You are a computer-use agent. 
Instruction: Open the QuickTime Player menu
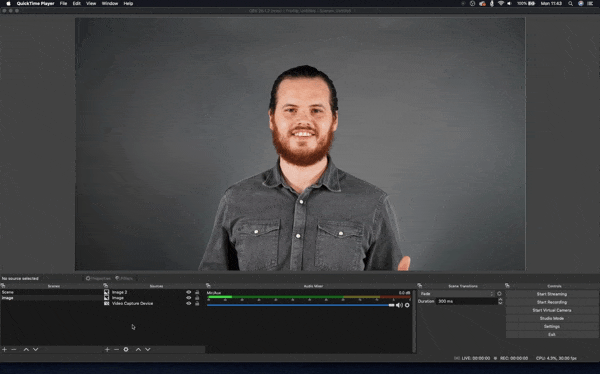point(36,3)
